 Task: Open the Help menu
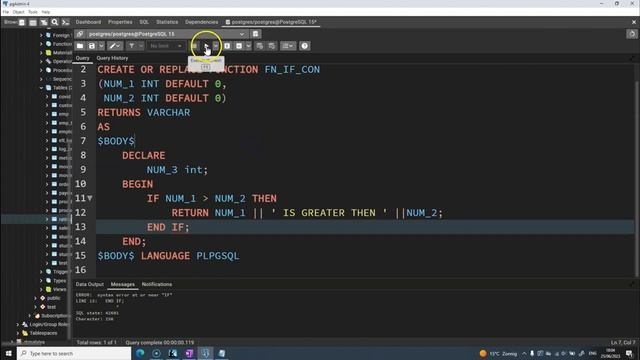(46, 12)
